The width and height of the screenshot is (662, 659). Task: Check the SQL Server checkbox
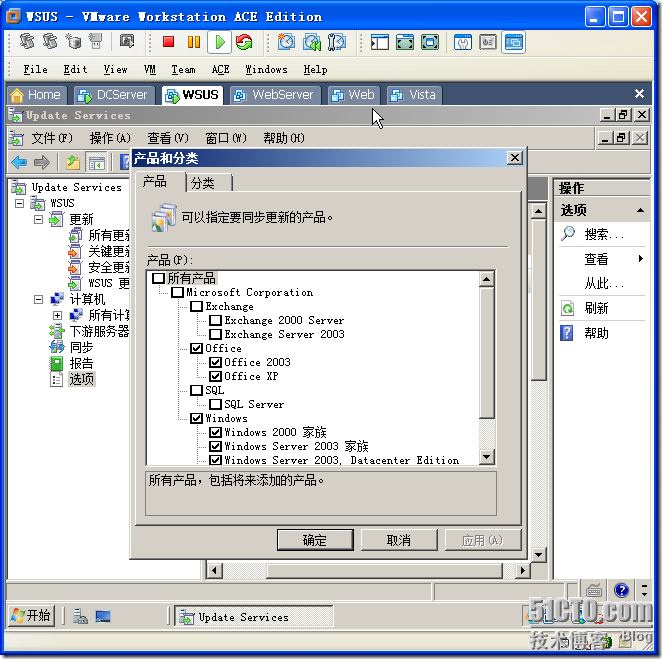(x=215, y=404)
